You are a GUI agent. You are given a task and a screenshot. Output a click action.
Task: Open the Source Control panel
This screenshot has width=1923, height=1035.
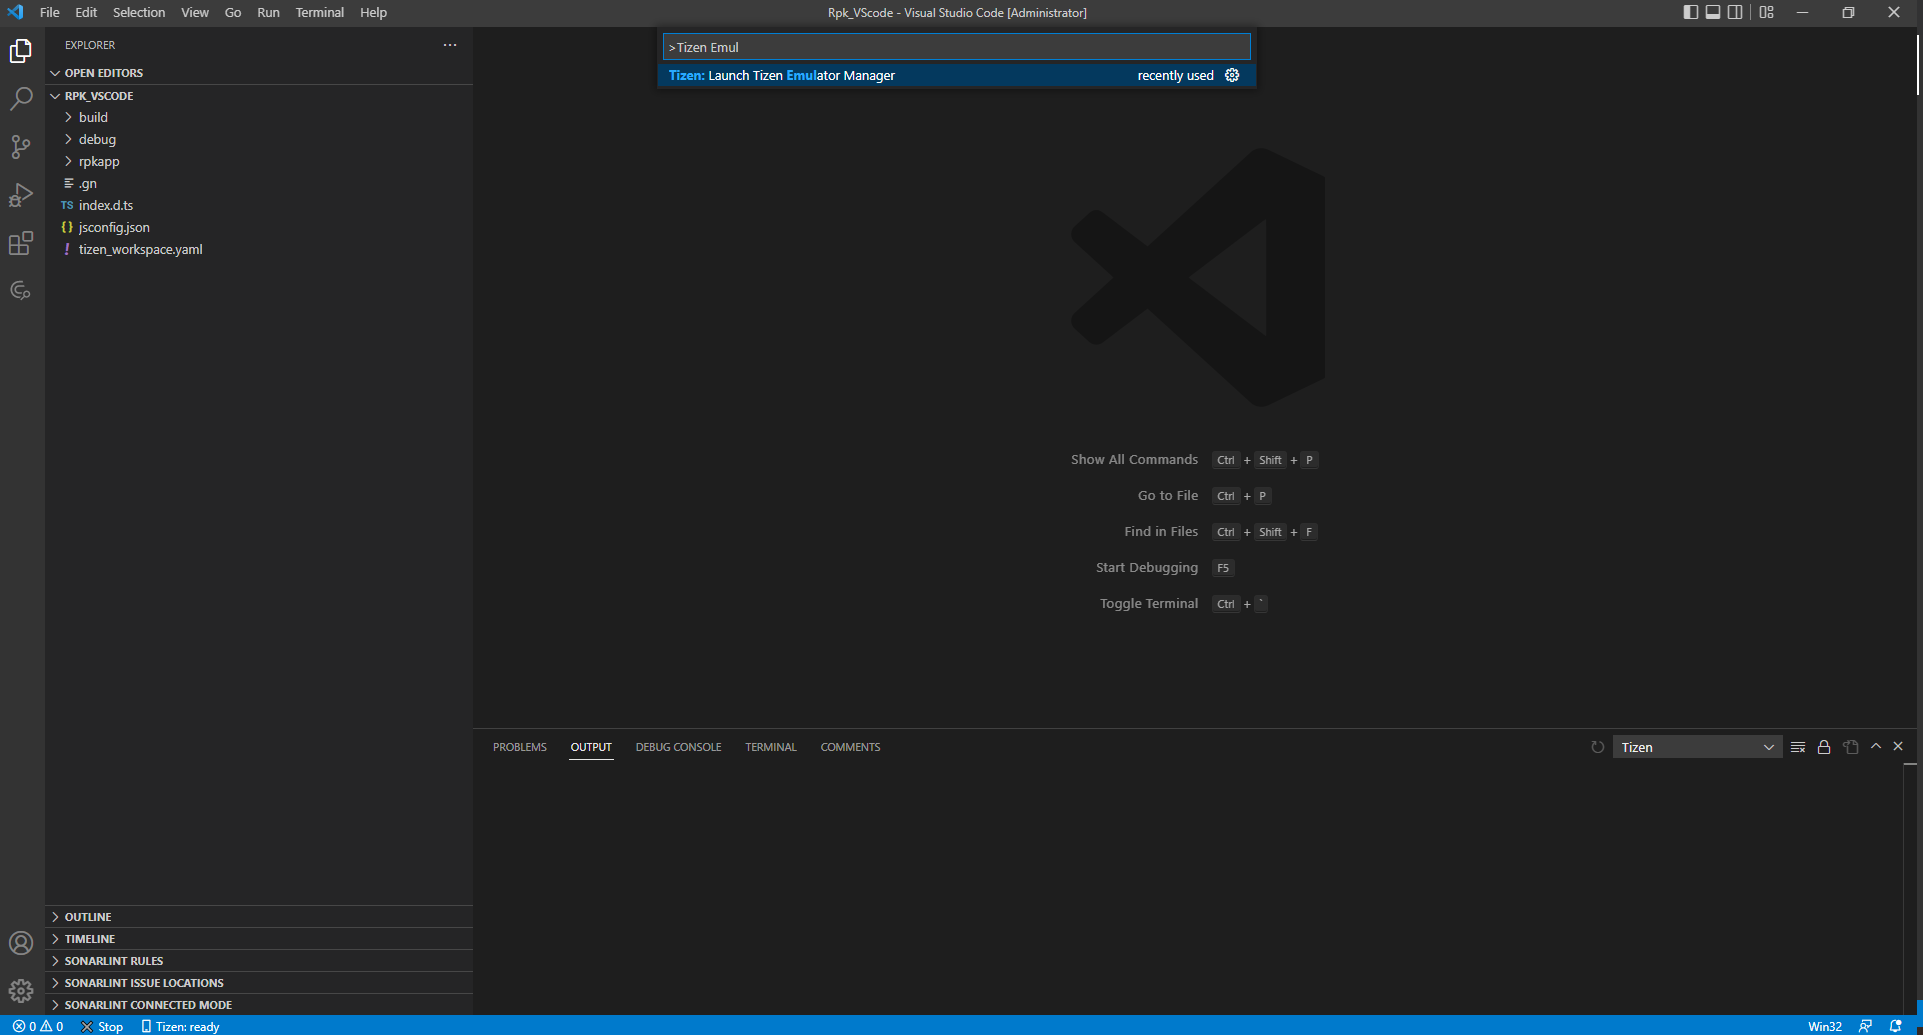pyautogui.click(x=21, y=147)
